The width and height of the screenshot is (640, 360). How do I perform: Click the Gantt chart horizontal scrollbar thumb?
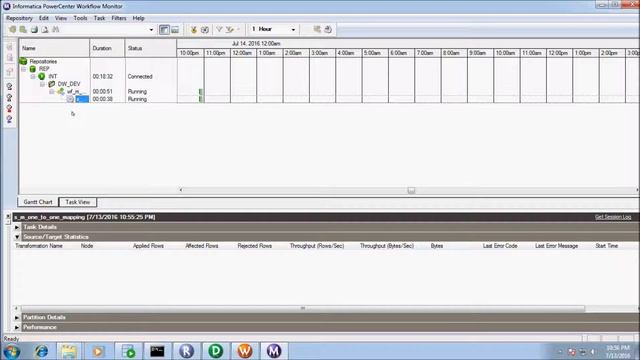(411, 190)
